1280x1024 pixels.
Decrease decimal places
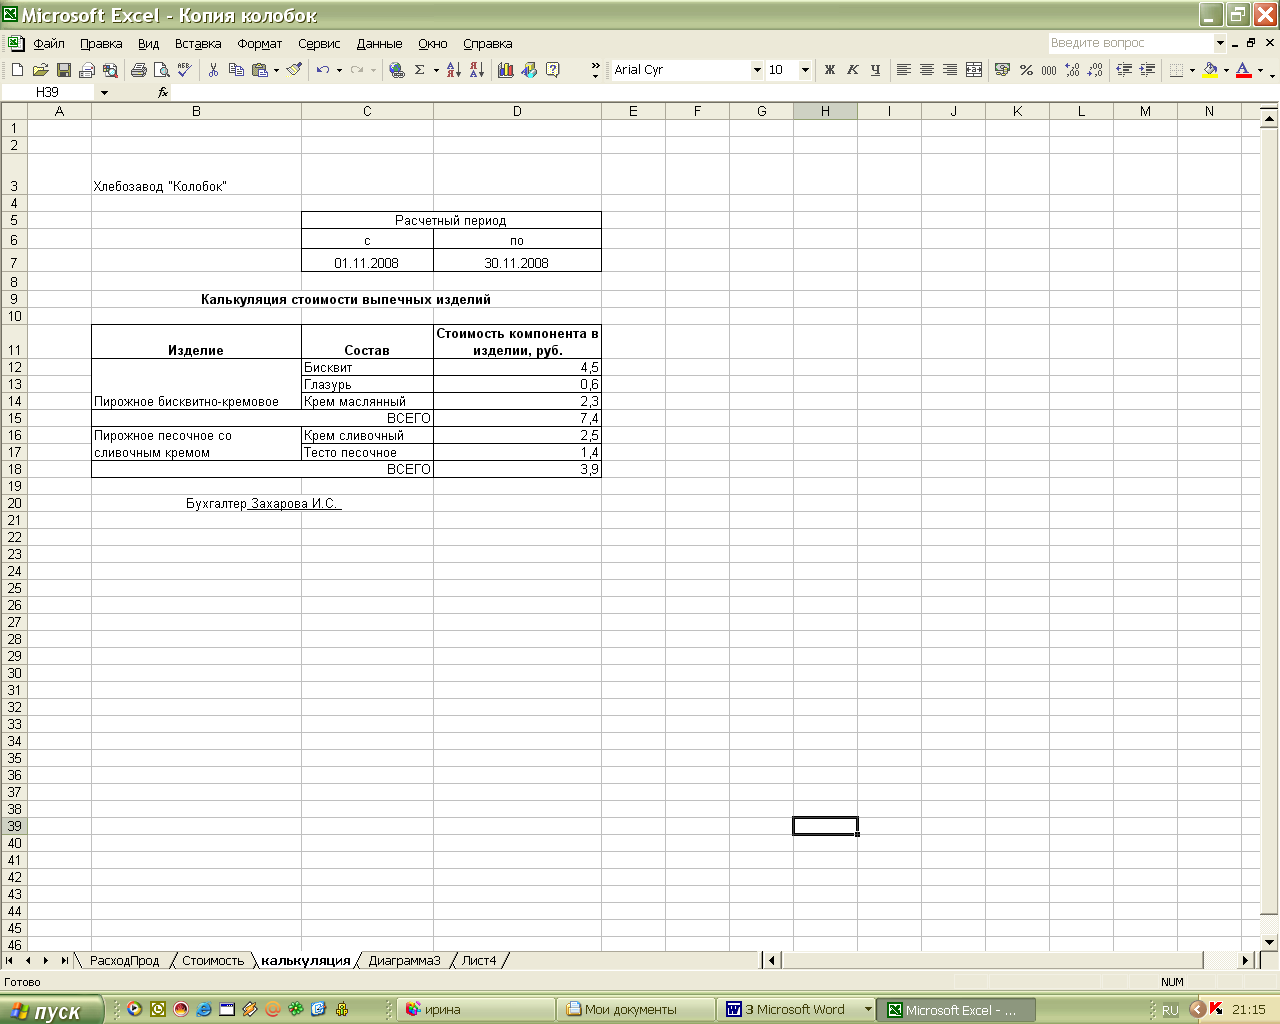(x=1095, y=70)
